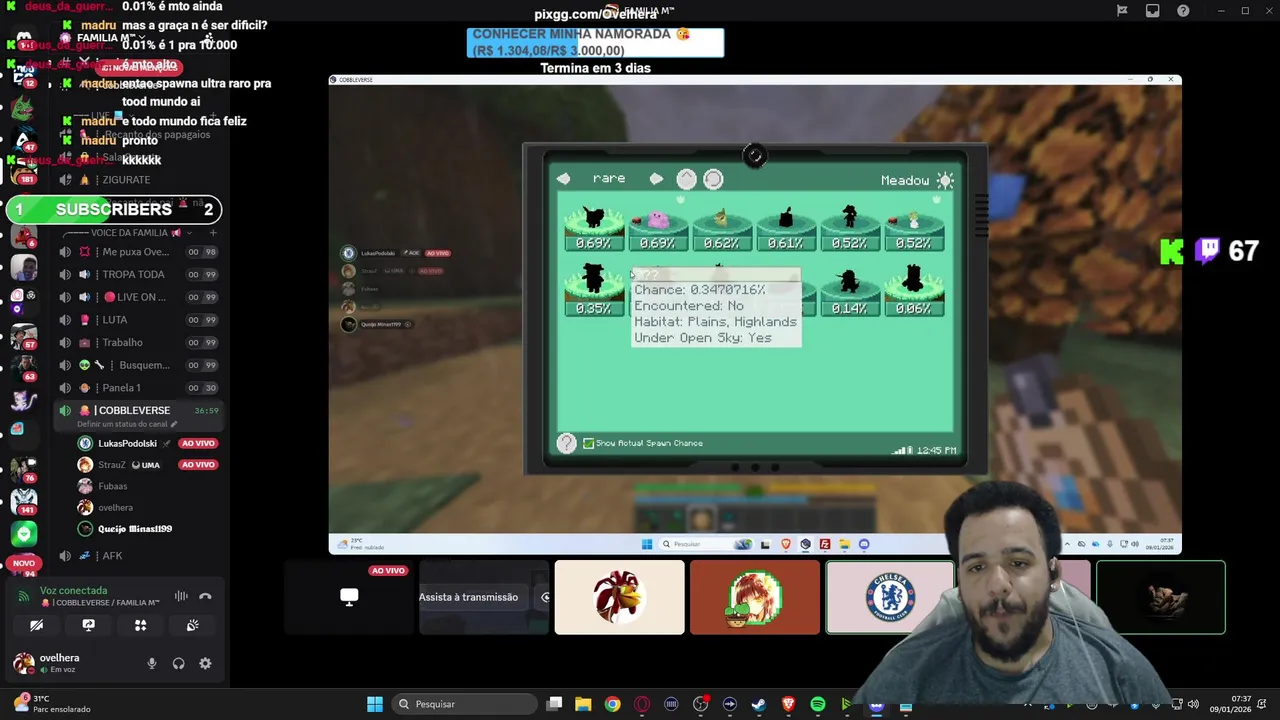Start screen share in voice panel
Viewport: 1280px width, 720px height.
pyautogui.click(x=88, y=625)
